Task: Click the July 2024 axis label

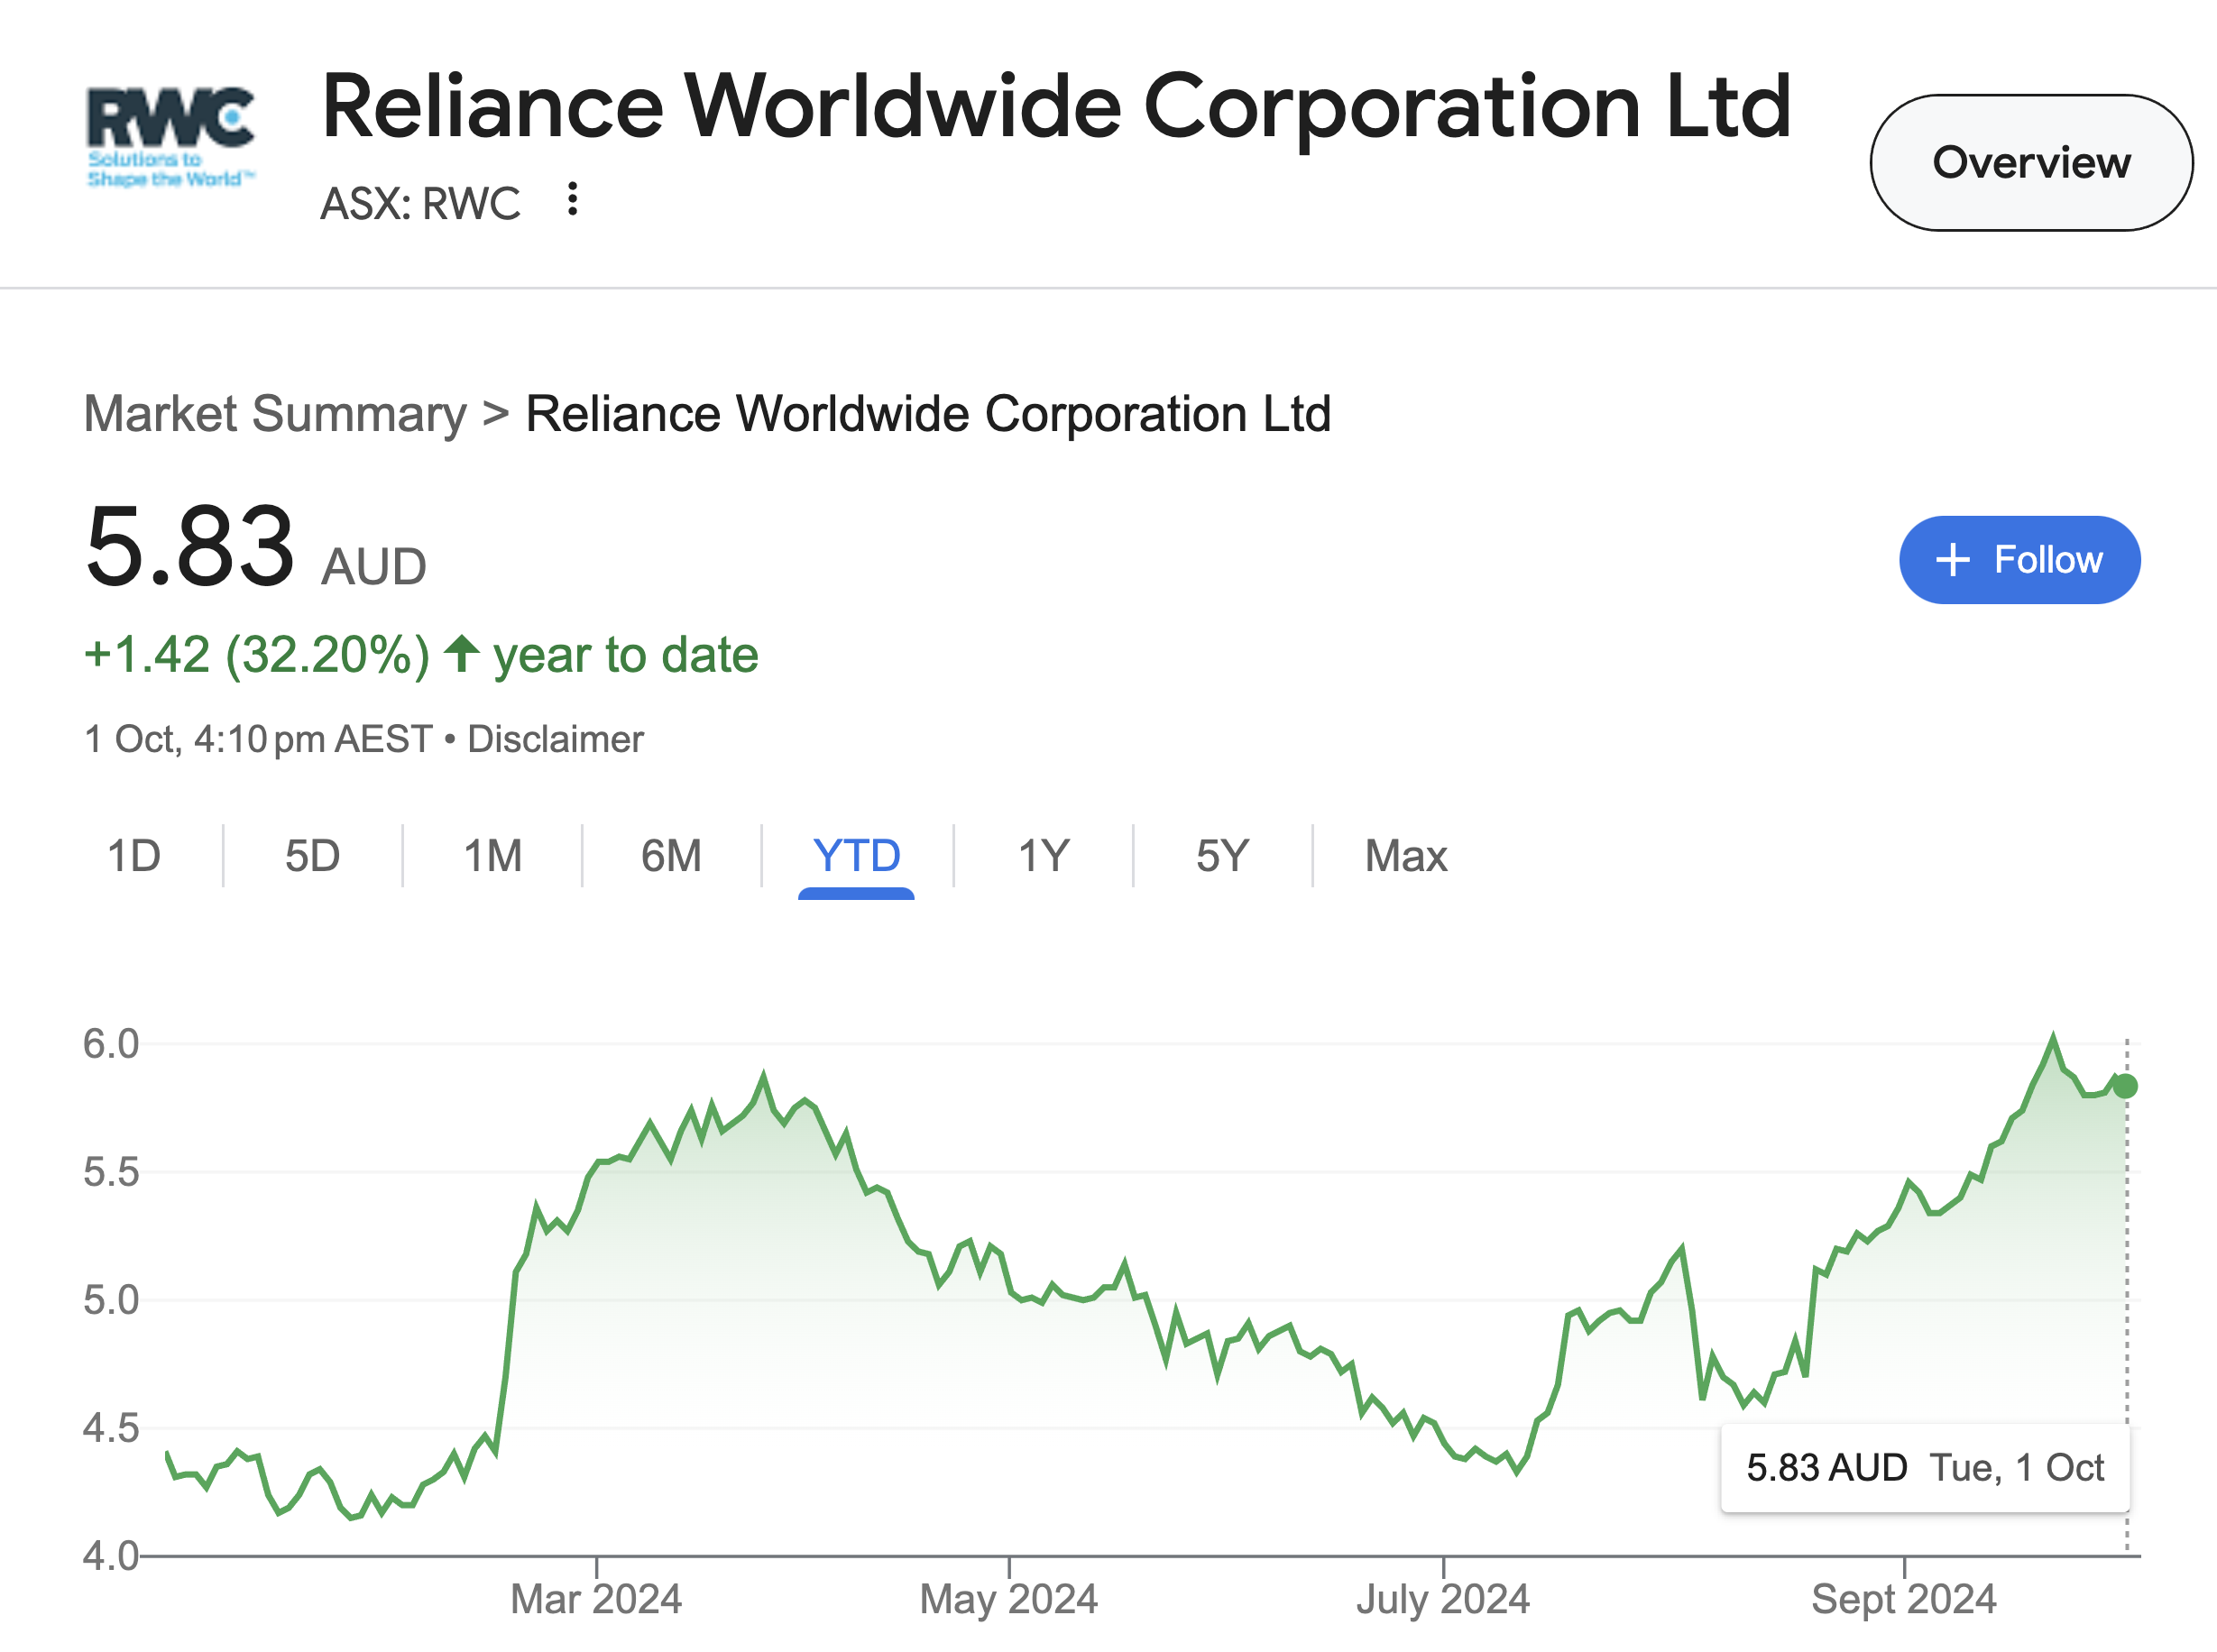Action: (1442, 1599)
